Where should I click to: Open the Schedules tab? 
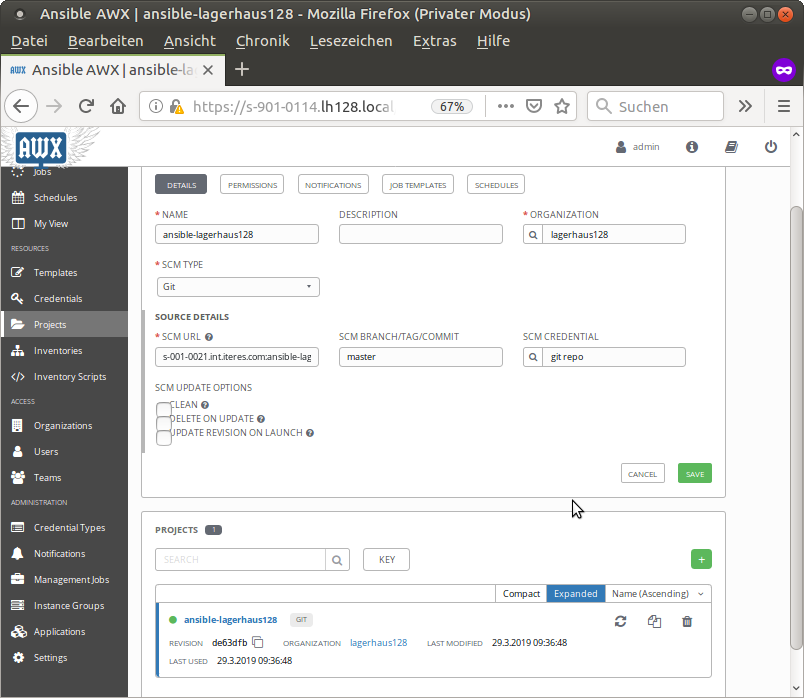496,185
